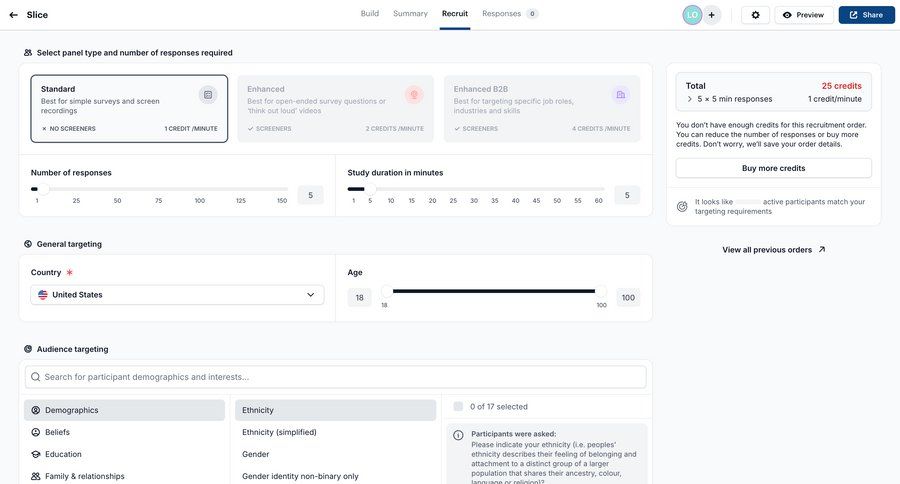The height and width of the screenshot is (484, 900).
Task: Choose the Gender attribute
Action: 336,454
